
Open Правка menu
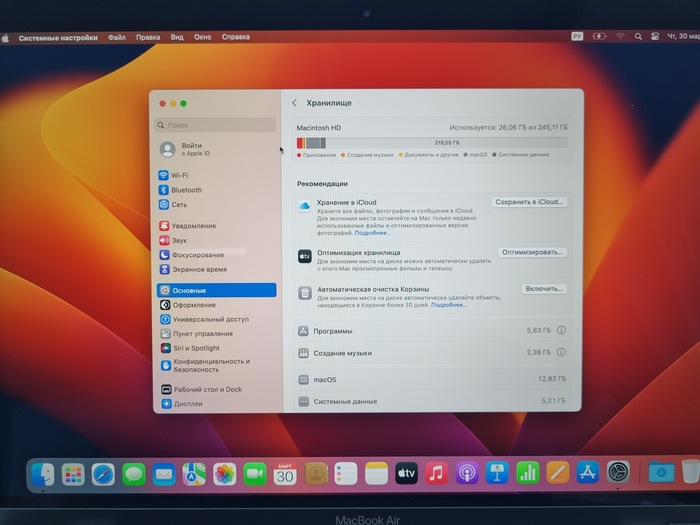click(148, 38)
